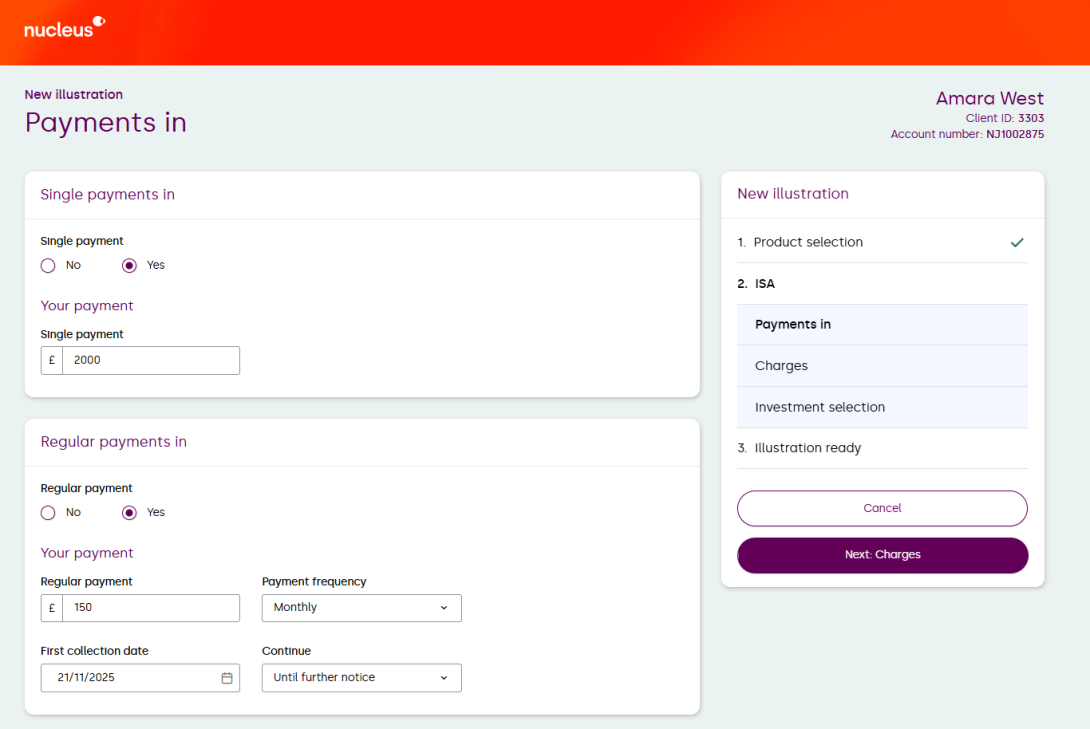Open Investment selection step

819,407
